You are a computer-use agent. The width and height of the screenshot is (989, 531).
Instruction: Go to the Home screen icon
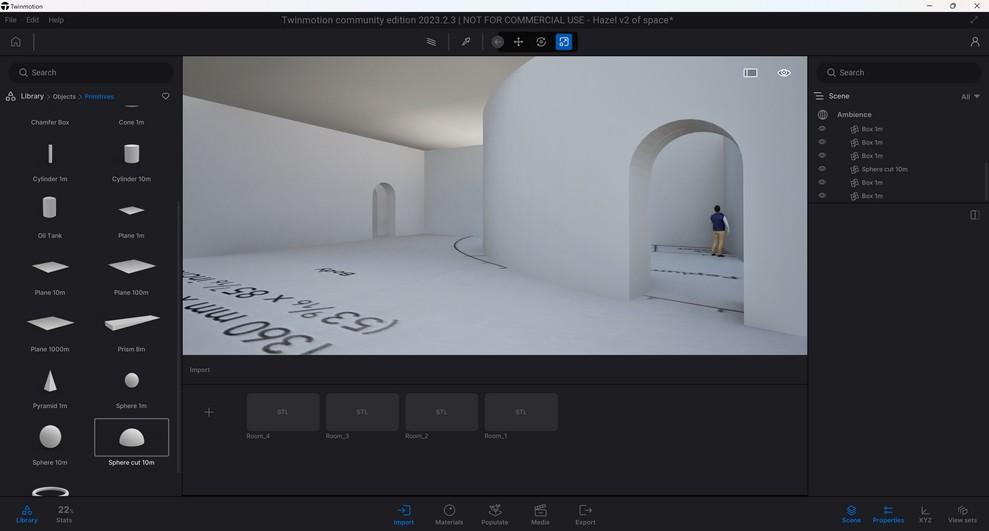tap(15, 42)
